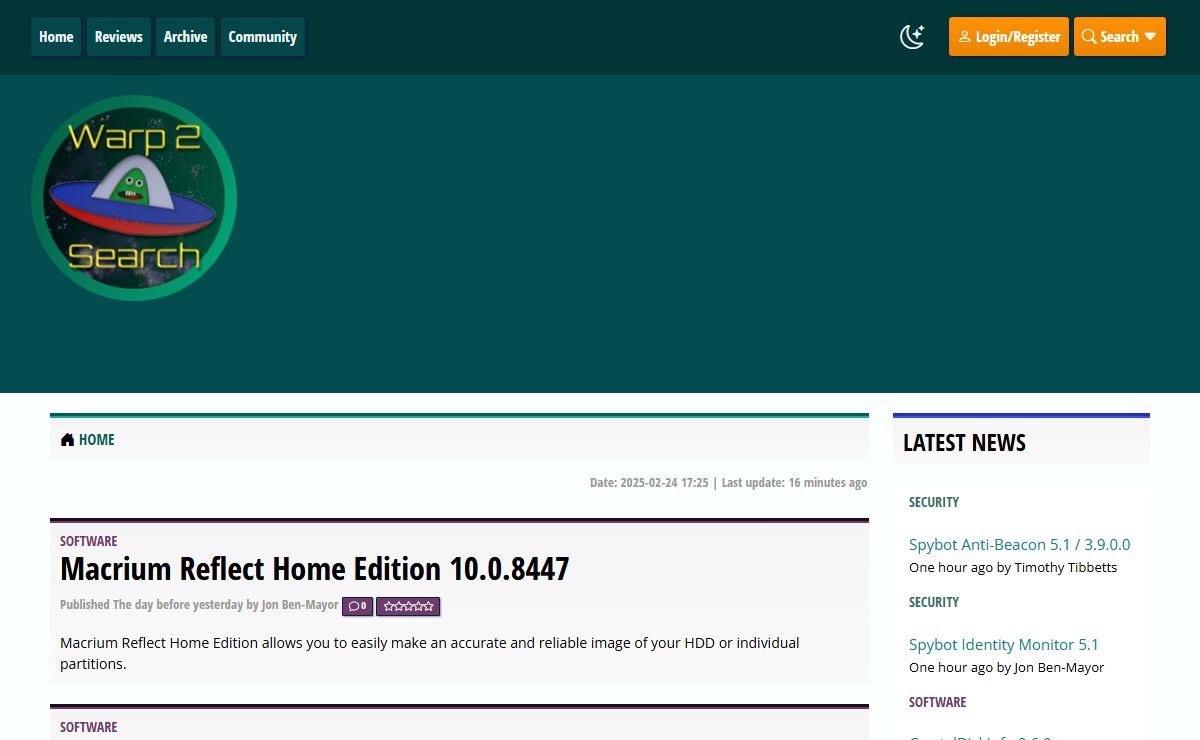Click the comments count badge for Macrium Reflect
This screenshot has height=740, width=1200.
(x=357, y=606)
